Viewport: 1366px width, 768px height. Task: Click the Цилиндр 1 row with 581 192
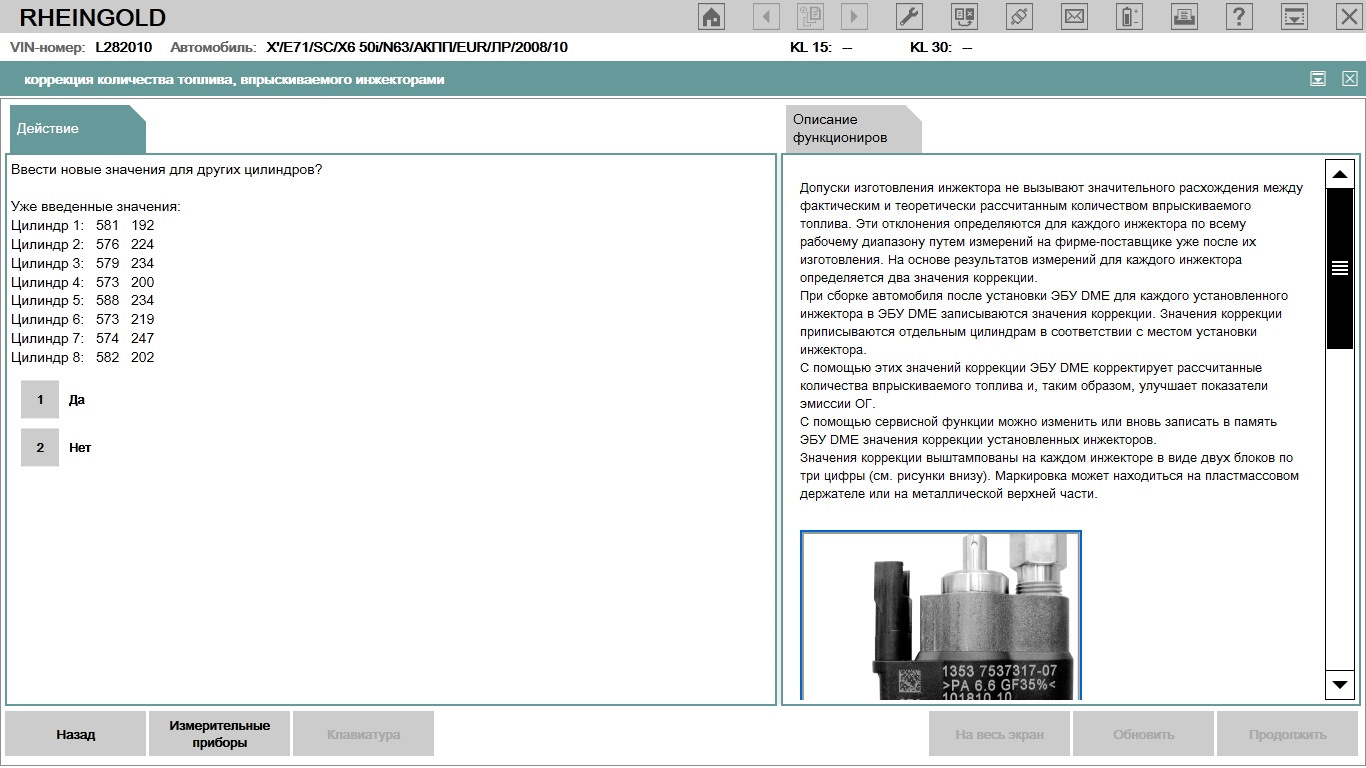coord(83,226)
